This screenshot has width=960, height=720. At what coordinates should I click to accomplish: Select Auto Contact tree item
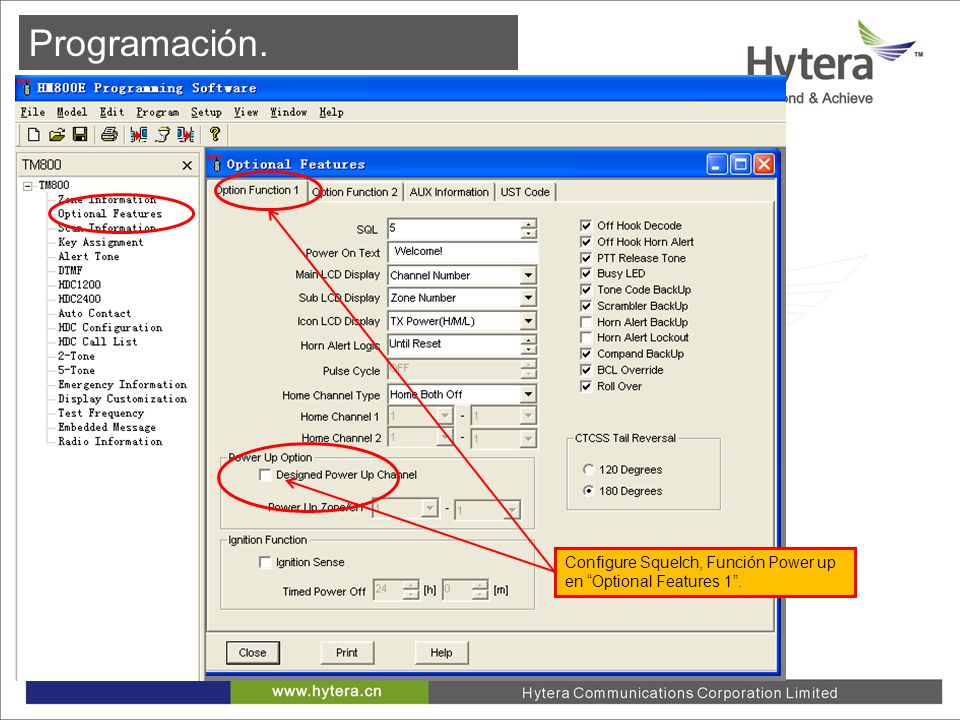coord(94,313)
